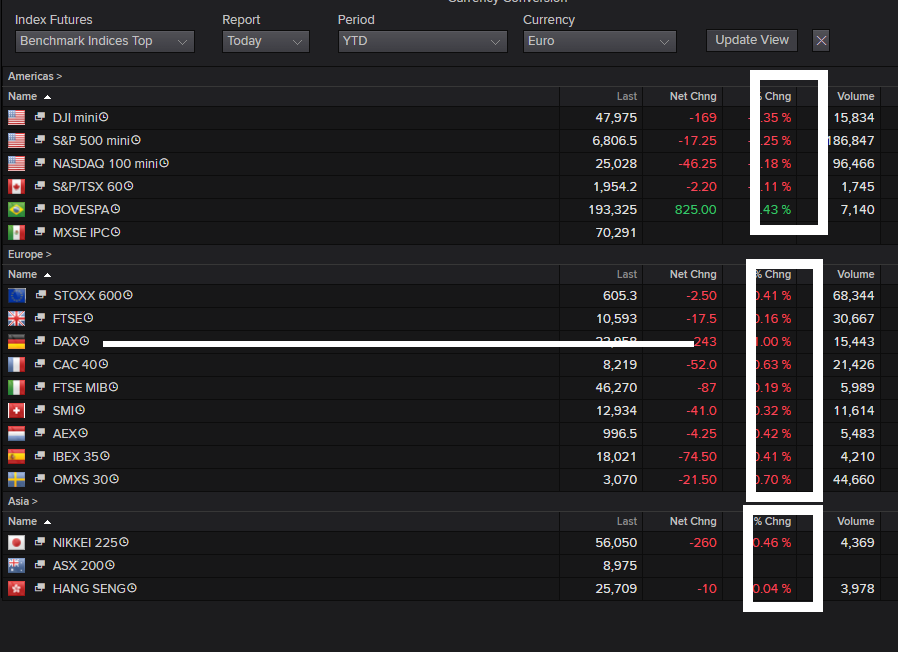Sort Americas table by Name column
The width and height of the screenshot is (898, 652).
coord(29,96)
